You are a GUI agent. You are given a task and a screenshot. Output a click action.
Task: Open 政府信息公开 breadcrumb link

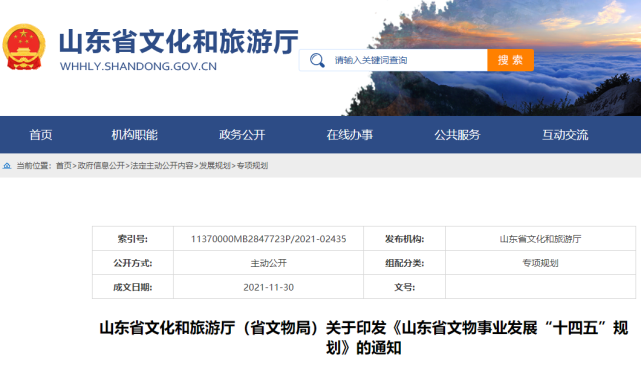pyautogui.click(x=101, y=166)
